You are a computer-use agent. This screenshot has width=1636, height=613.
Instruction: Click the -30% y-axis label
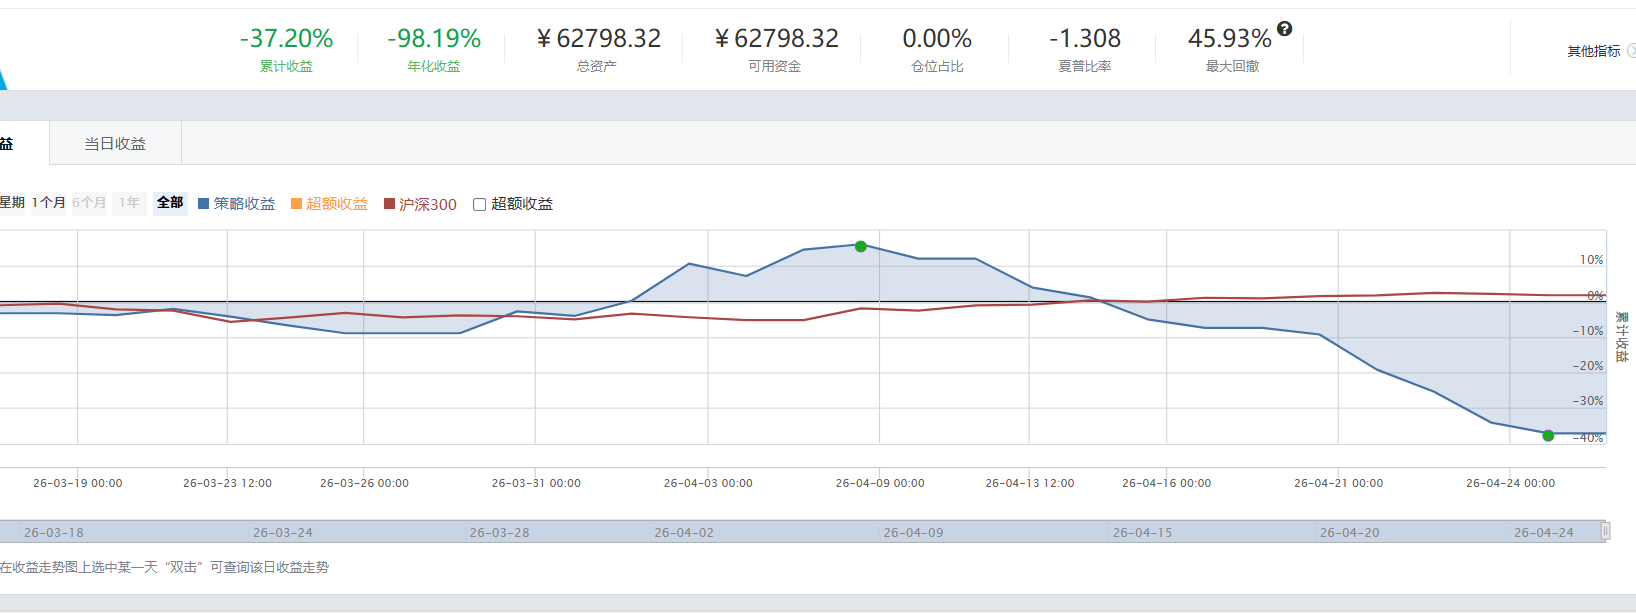click(1588, 401)
